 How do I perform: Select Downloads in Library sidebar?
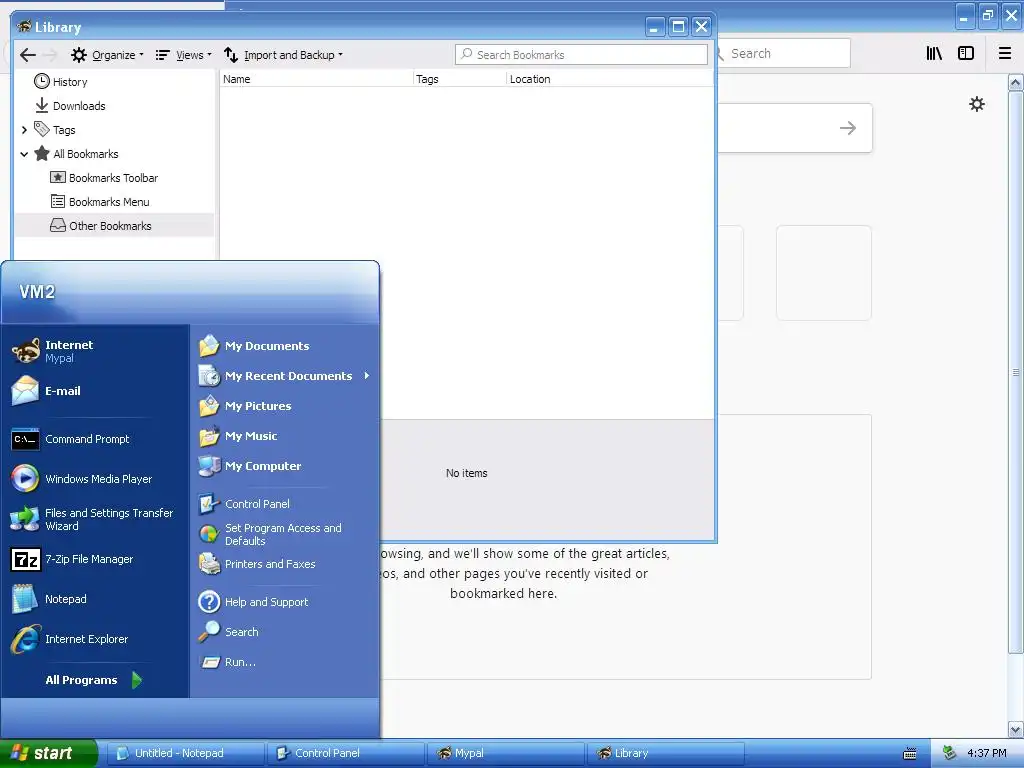[x=69, y=106]
